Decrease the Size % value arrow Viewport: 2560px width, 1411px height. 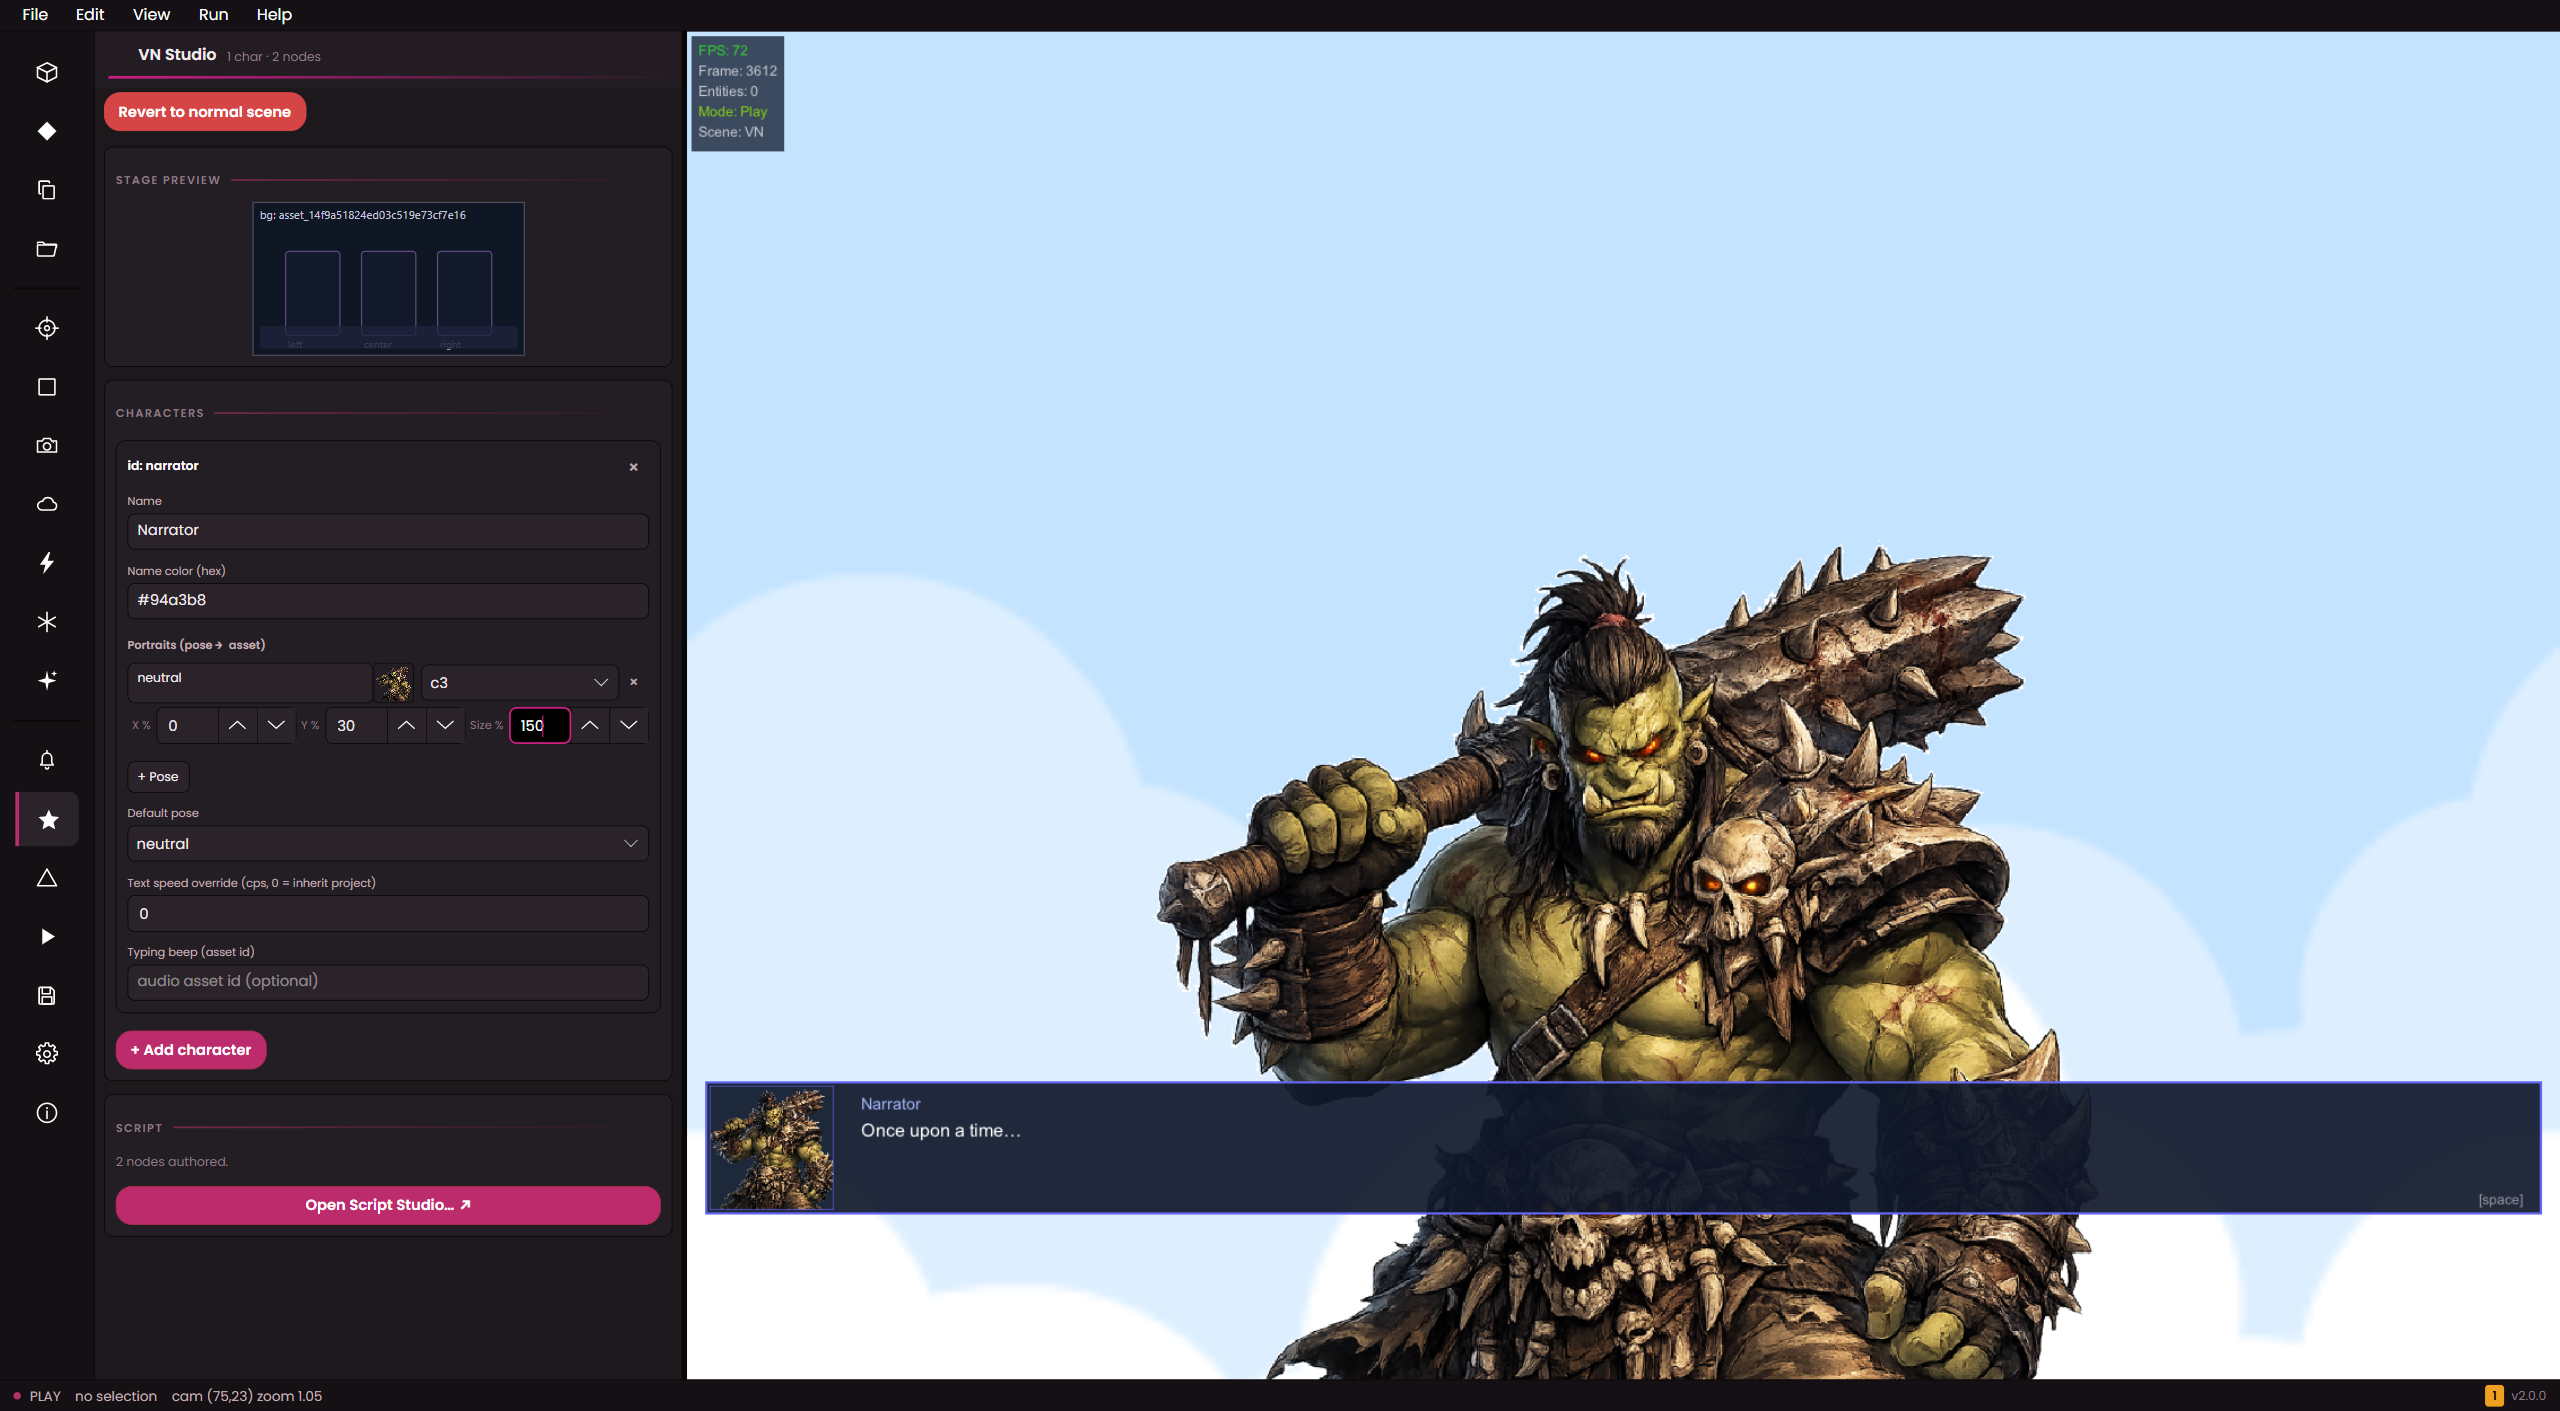(x=628, y=726)
